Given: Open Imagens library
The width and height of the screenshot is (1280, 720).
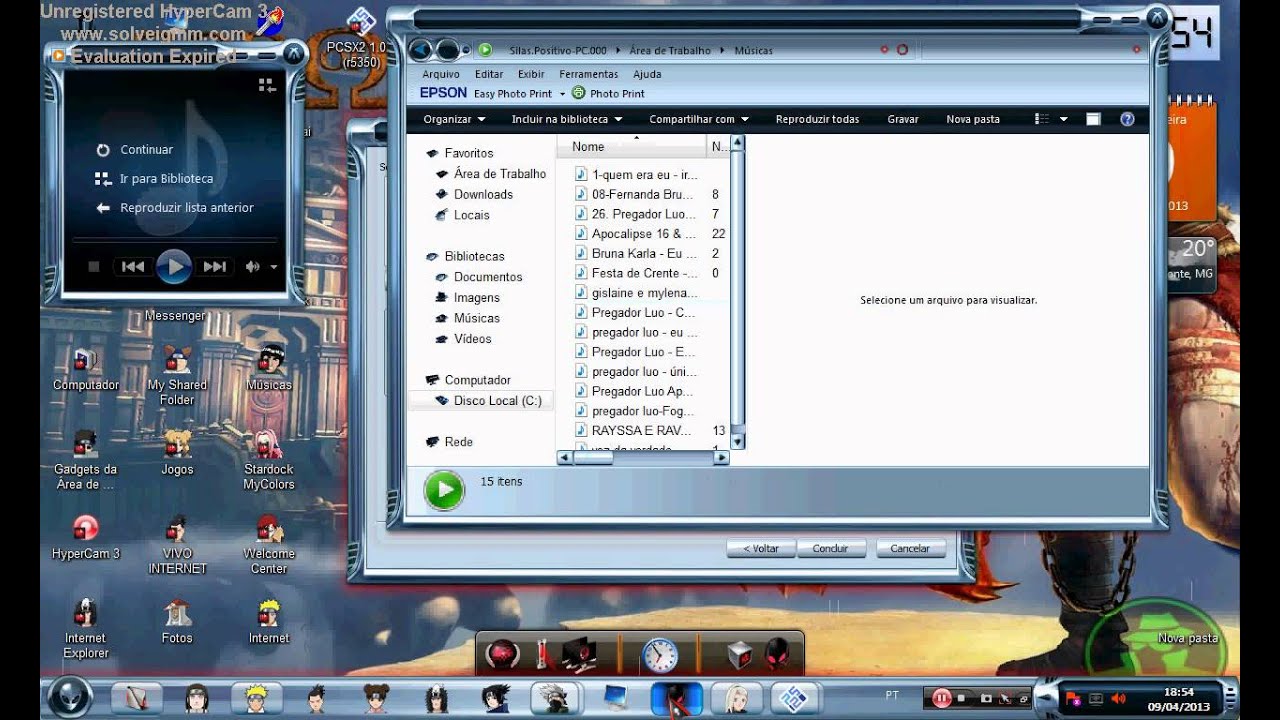Looking at the screenshot, I should tap(477, 298).
